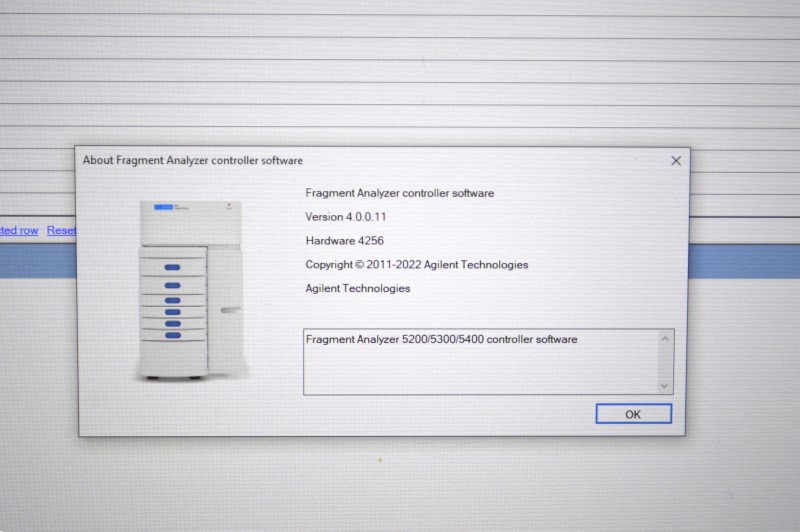Screen dimensions: 800x532
Task: Click the 'ted row' link in background window
Action: [x=19, y=231]
